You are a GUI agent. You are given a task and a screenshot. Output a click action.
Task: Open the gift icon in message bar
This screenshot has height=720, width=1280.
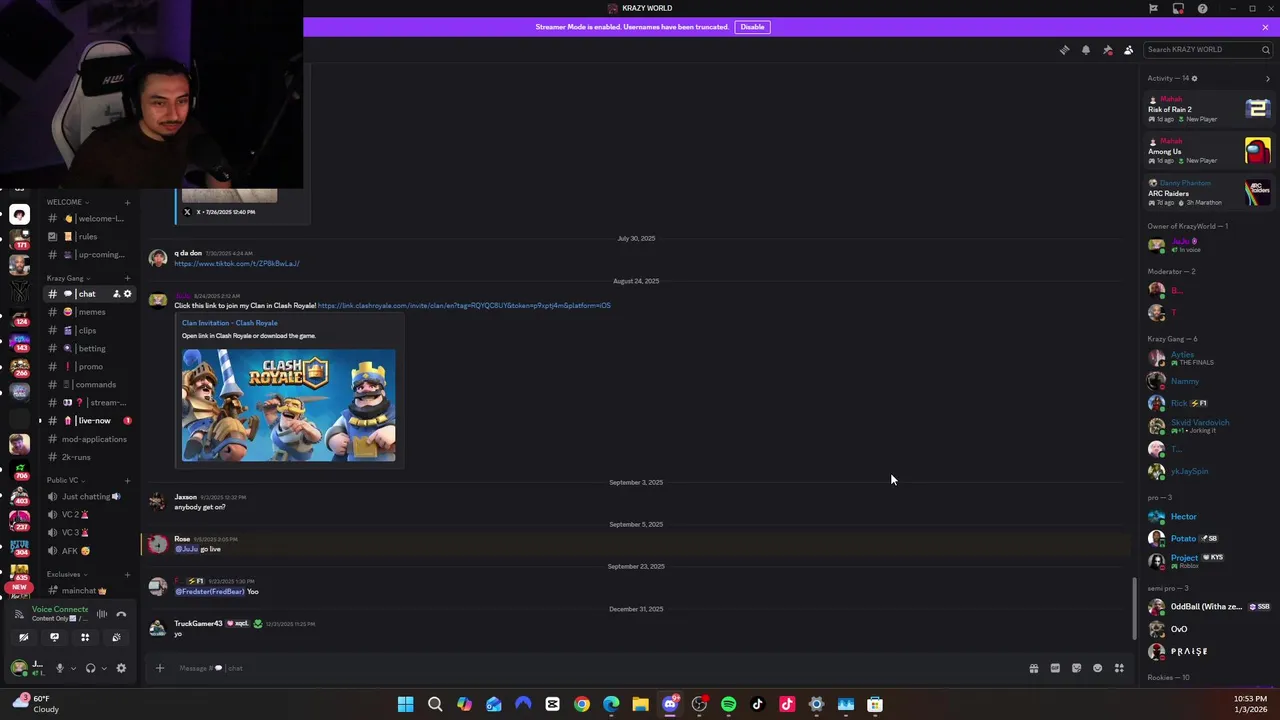pos(1034,668)
